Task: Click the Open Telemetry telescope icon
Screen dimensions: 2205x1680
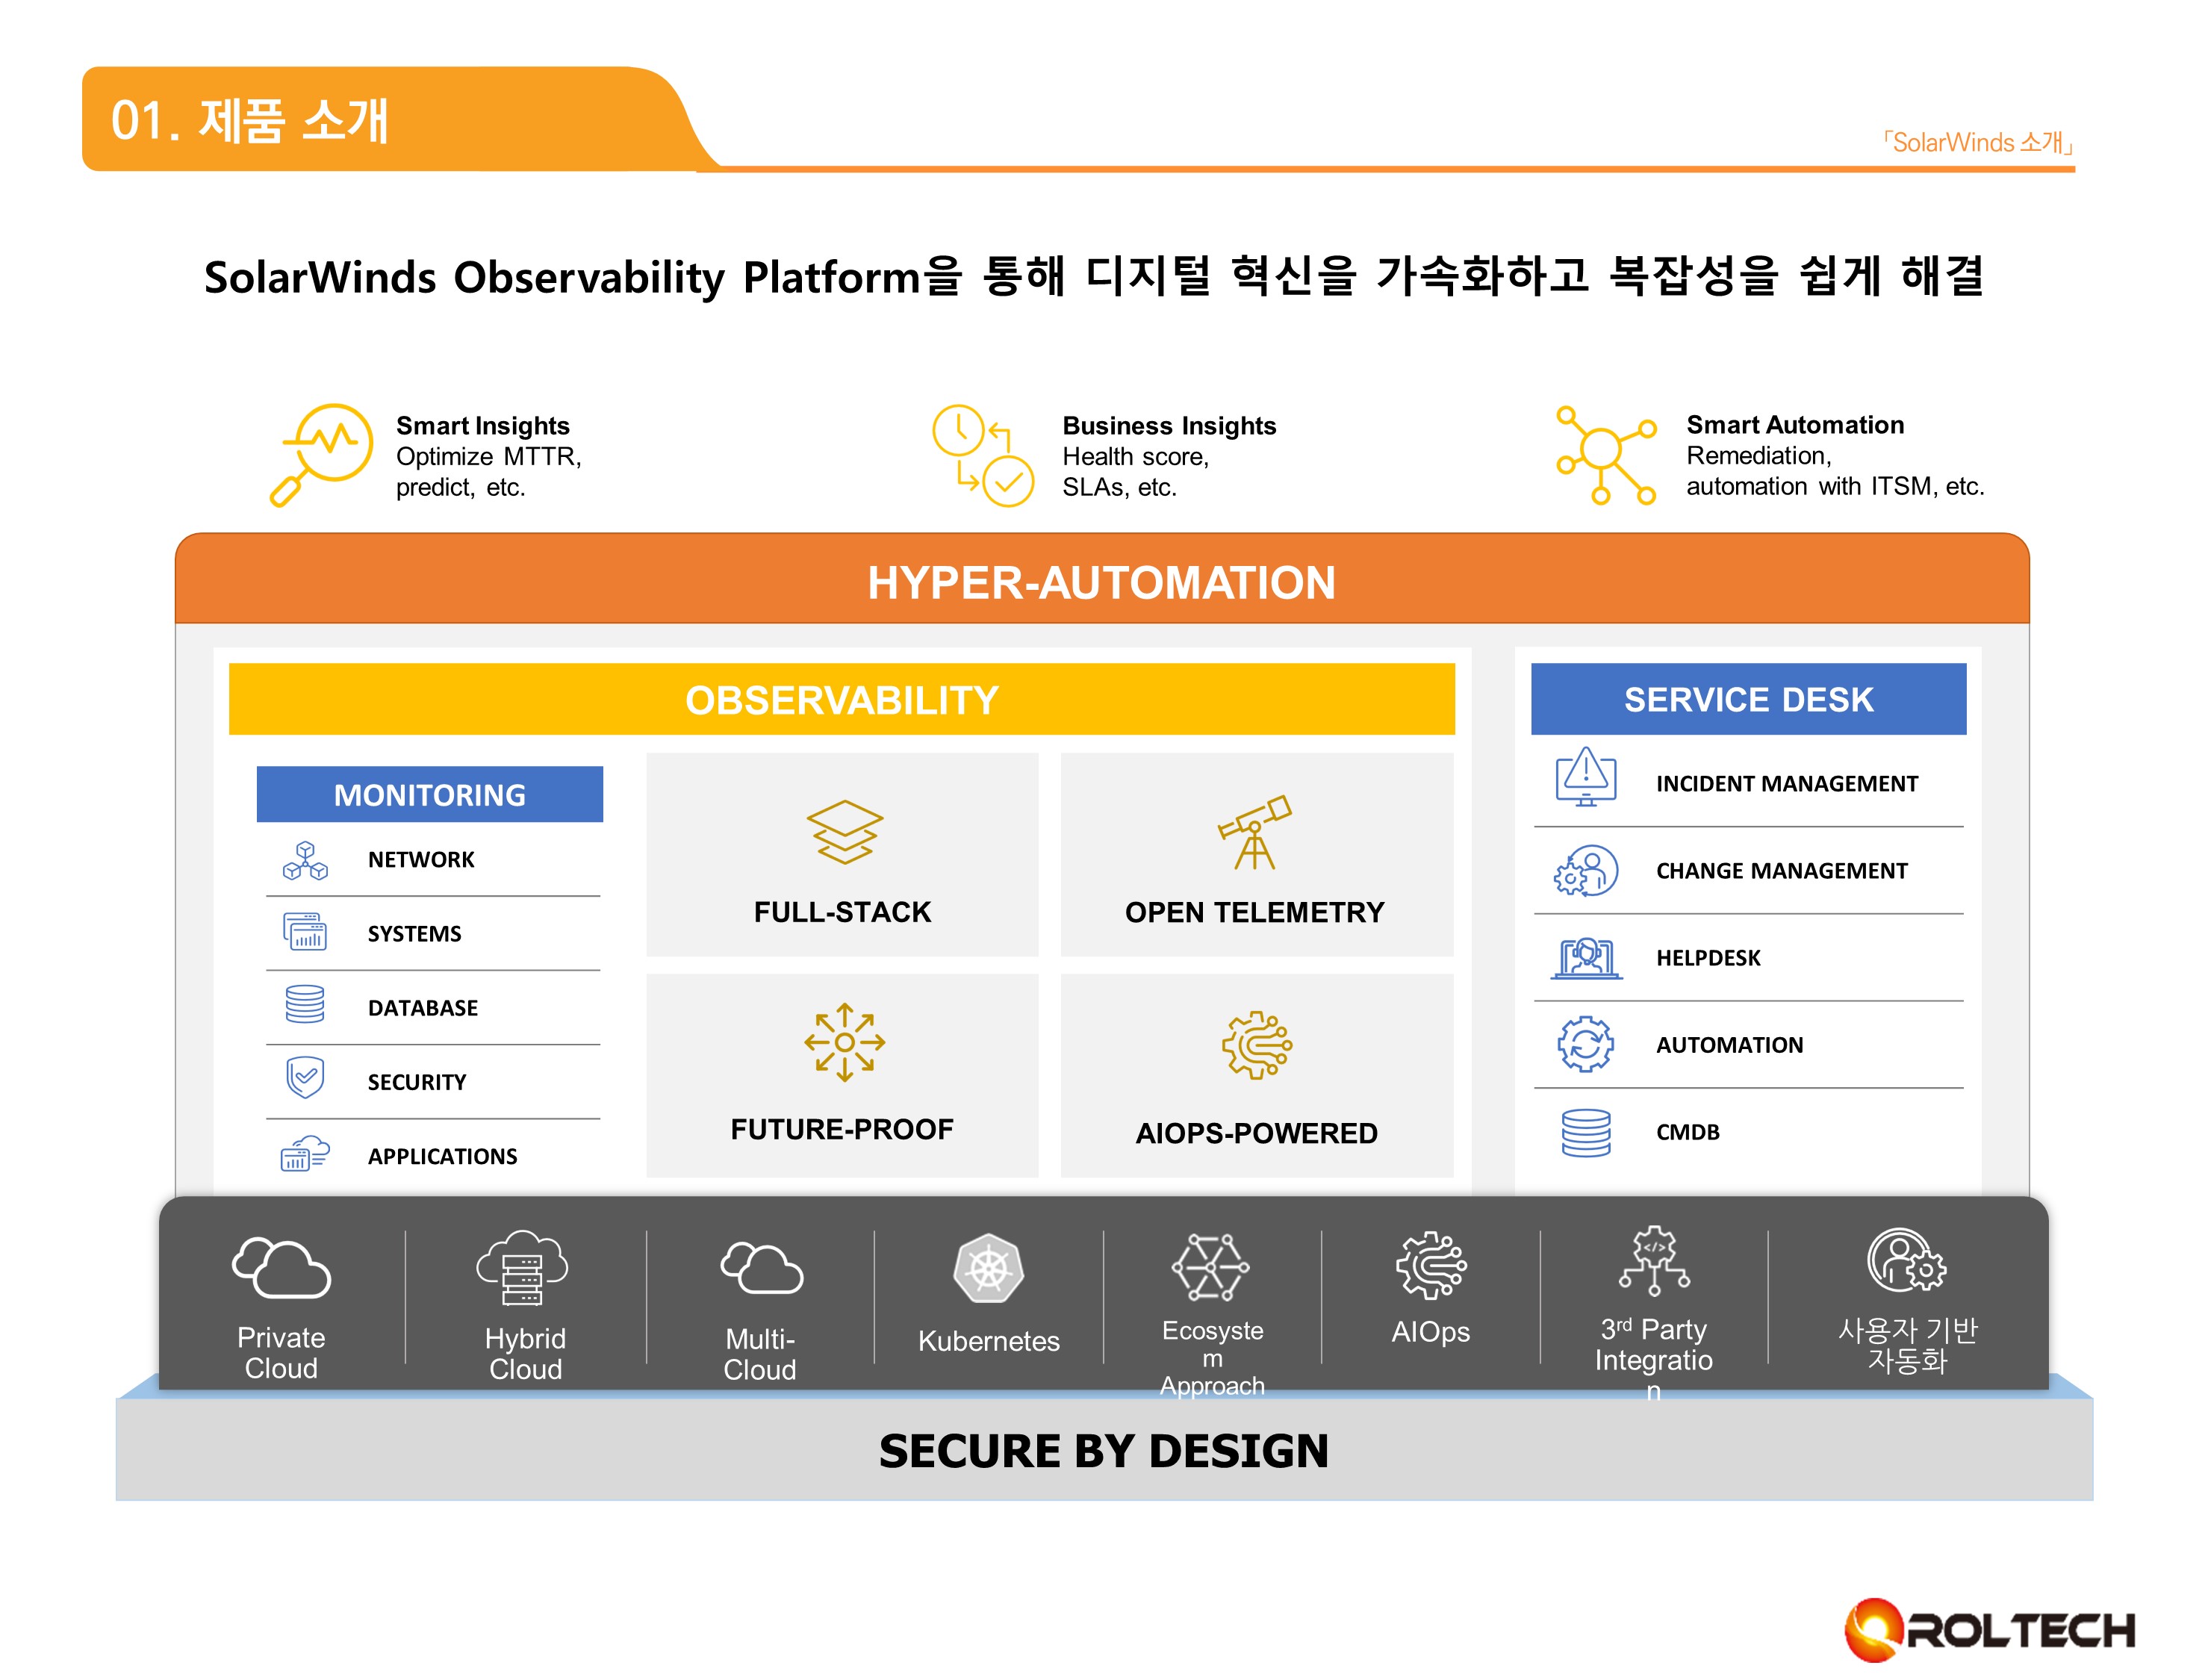Action: [1255, 832]
